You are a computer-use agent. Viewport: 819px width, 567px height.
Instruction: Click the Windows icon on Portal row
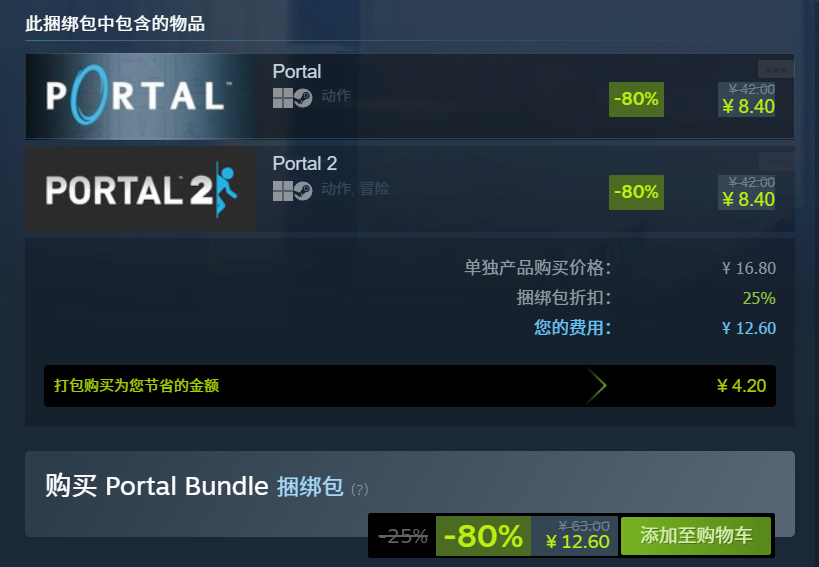click(283, 98)
